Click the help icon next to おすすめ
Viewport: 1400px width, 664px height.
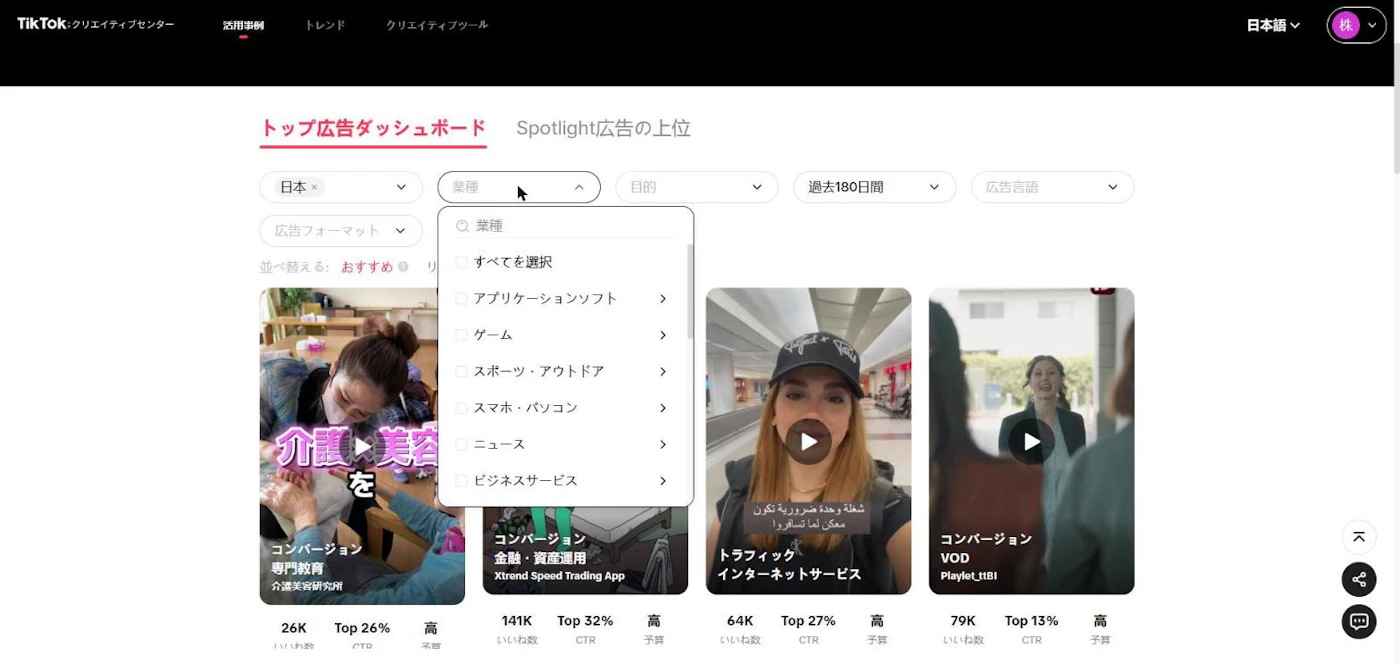coord(404,267)
